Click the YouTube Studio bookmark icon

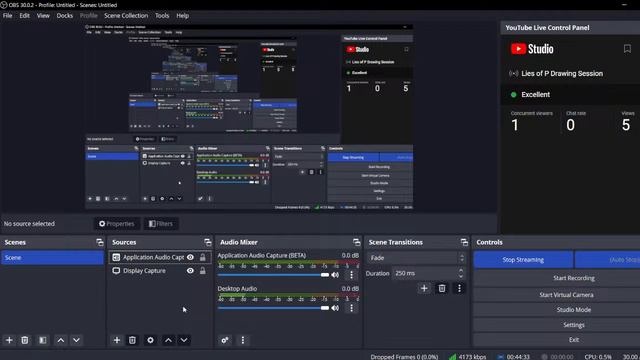627,49
